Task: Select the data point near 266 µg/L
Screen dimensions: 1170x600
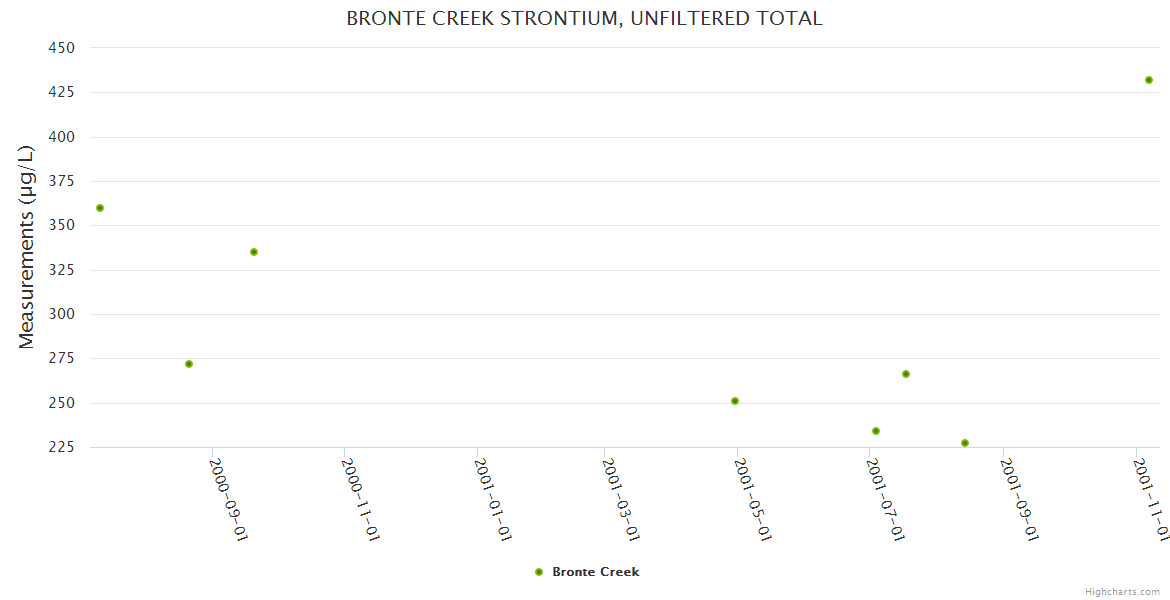Action: click(x=906, y=374)
